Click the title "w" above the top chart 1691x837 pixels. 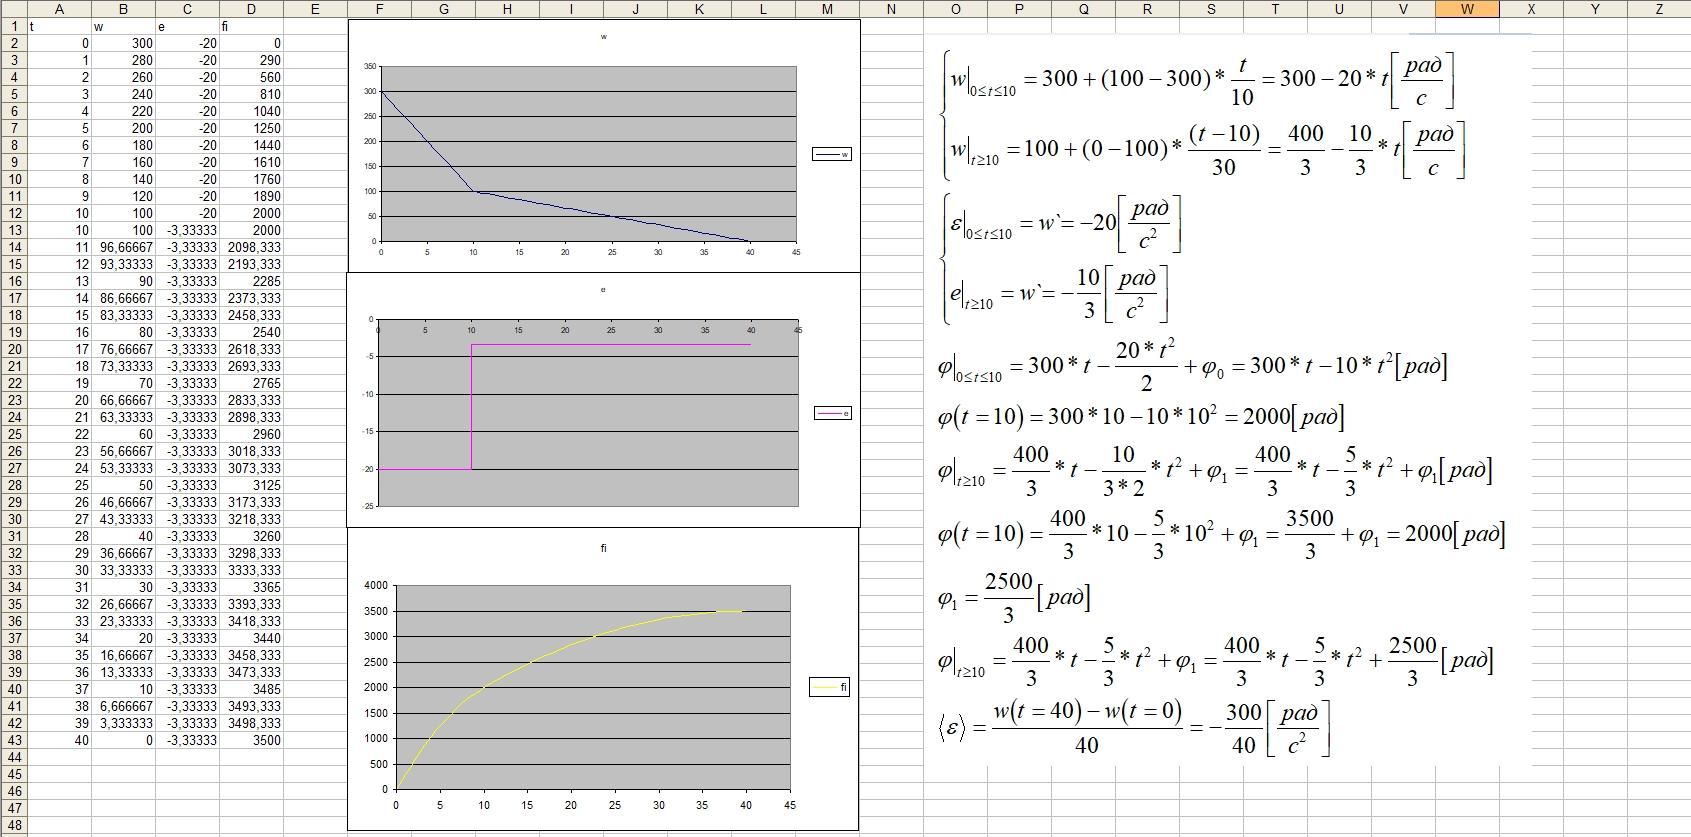point(604,37)
